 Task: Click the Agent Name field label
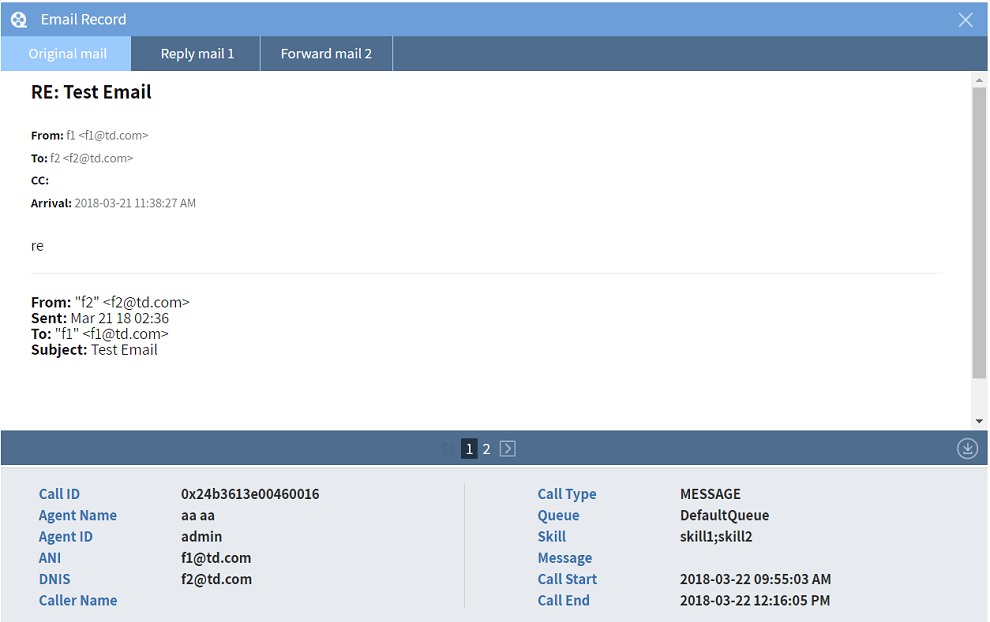coord(78,515)
